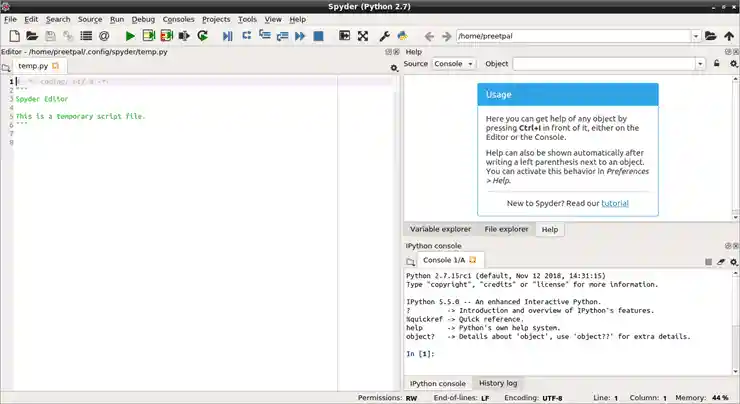Clear console with the eraser icon
The image size is (740, 404).
point(720,261)
